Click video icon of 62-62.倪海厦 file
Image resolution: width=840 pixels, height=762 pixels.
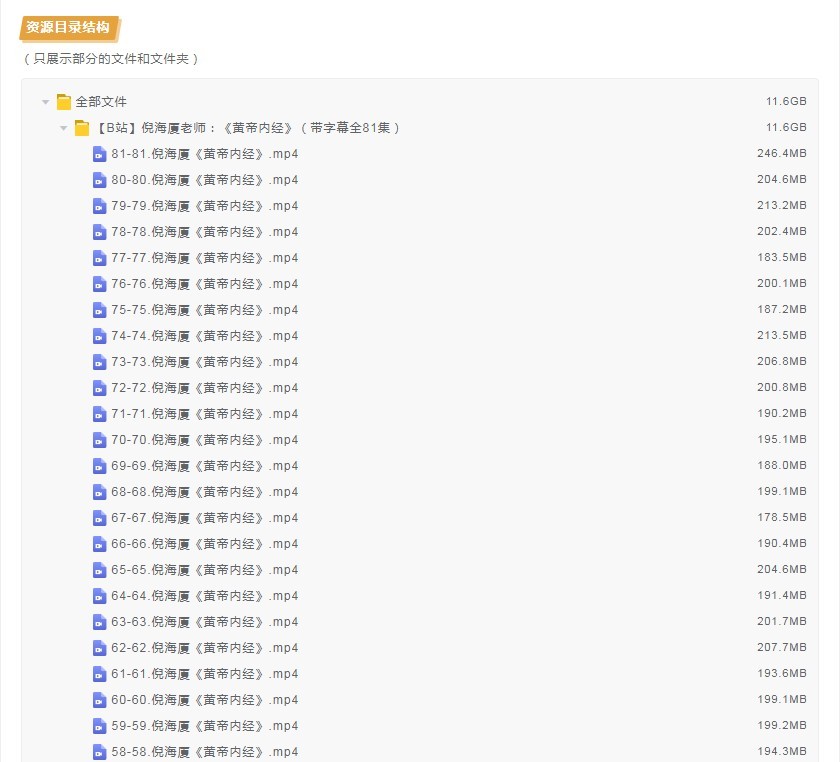pos(100,648)
